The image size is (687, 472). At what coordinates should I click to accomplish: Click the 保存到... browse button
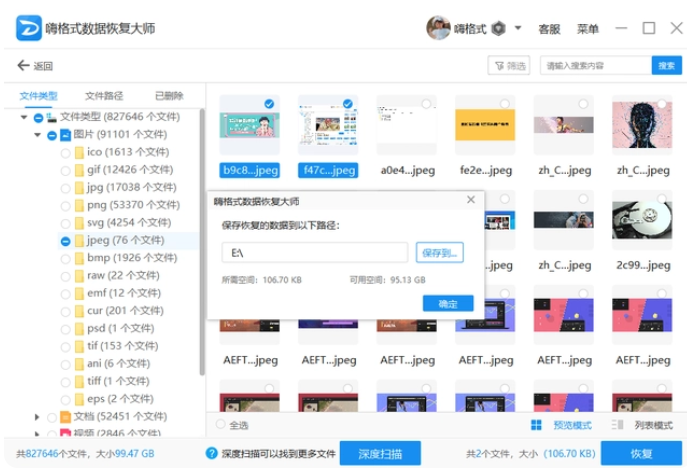(439, 253)
